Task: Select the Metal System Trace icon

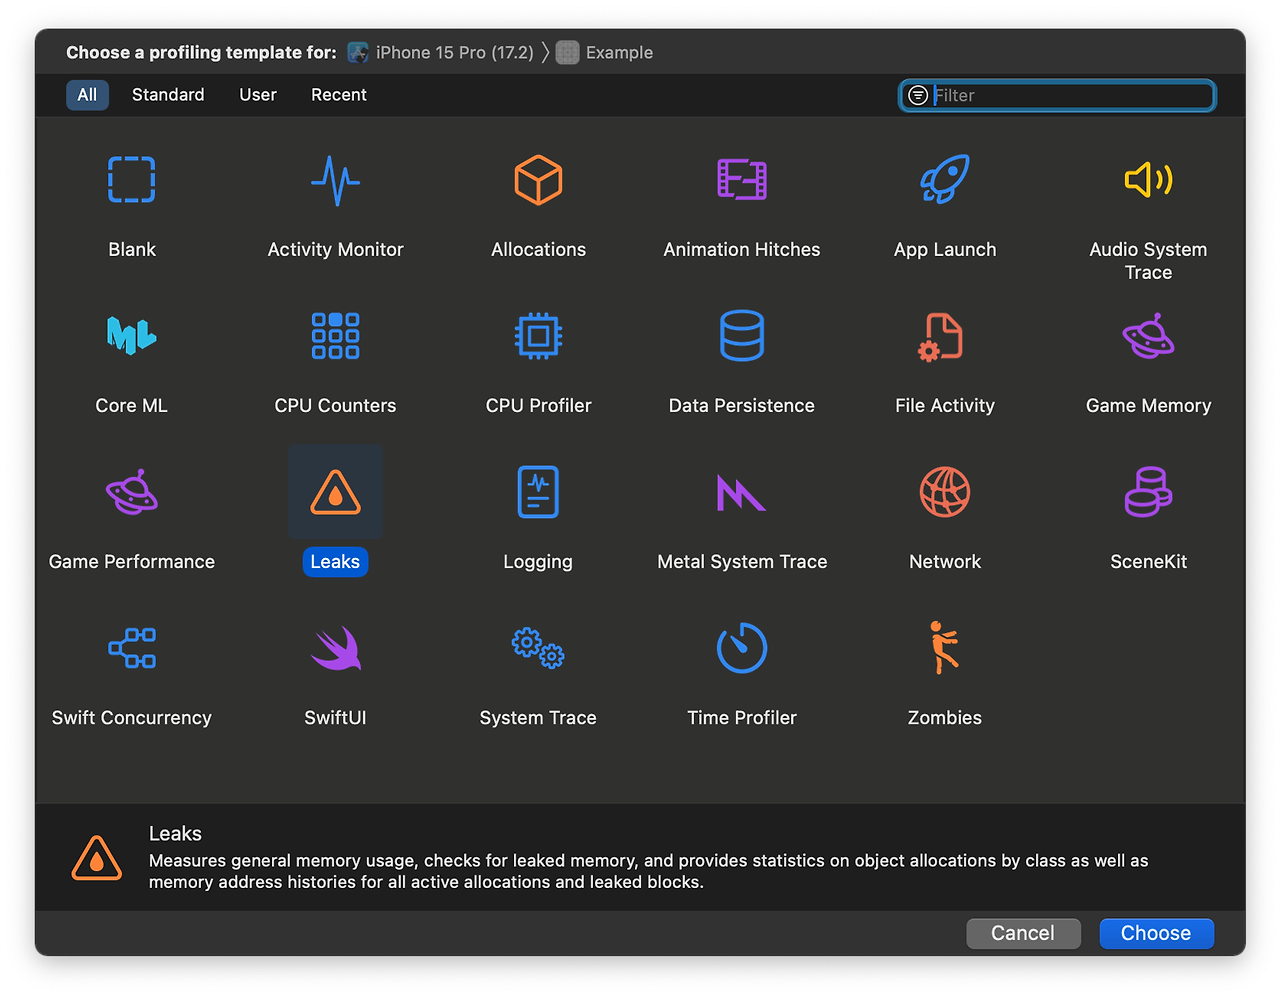Action: tap(742, 492)
